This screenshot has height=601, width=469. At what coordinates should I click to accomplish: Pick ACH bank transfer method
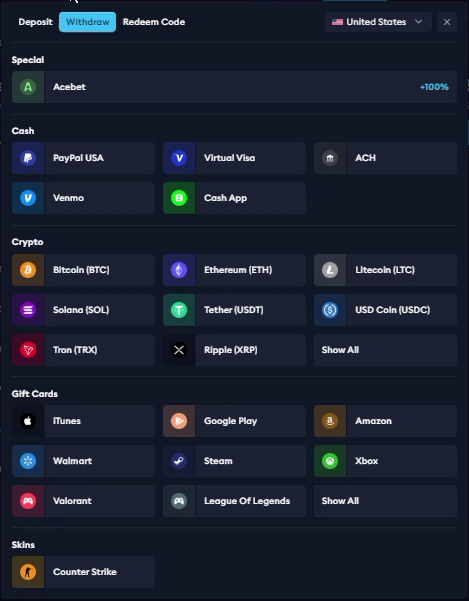(x=385, y=158)
